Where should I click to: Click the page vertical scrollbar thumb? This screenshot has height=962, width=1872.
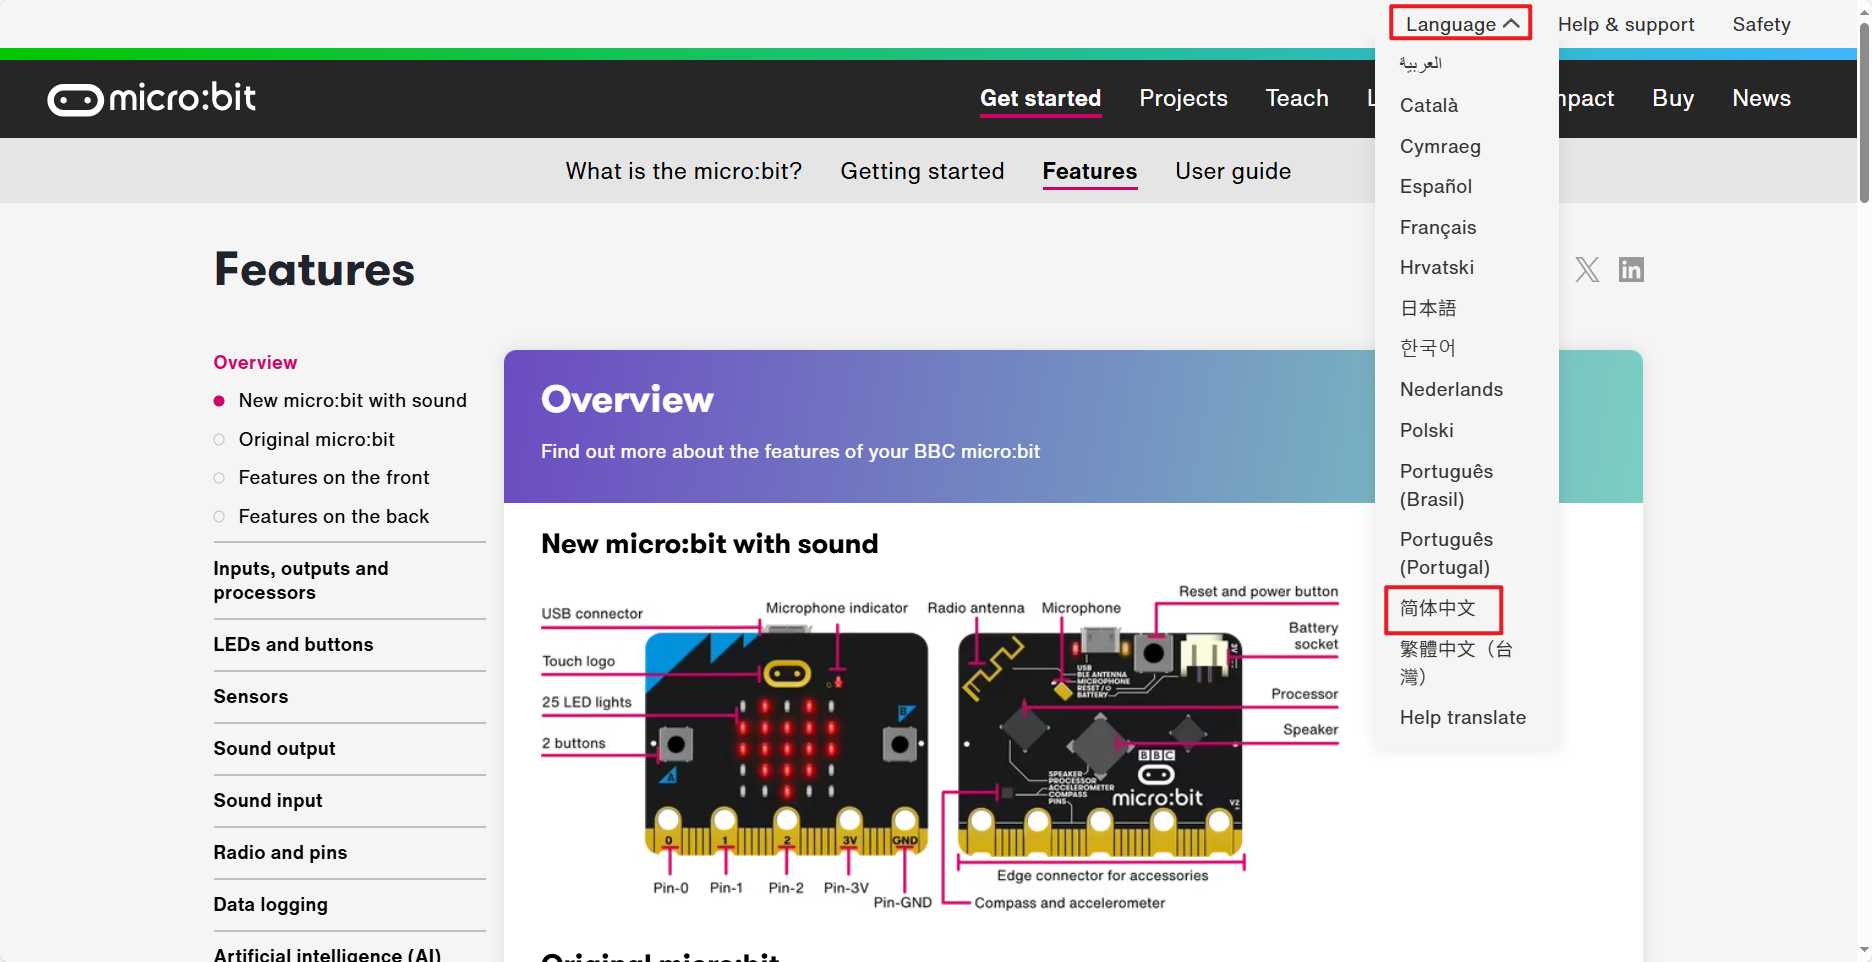pyautogui.click(x=1863, y=112)
